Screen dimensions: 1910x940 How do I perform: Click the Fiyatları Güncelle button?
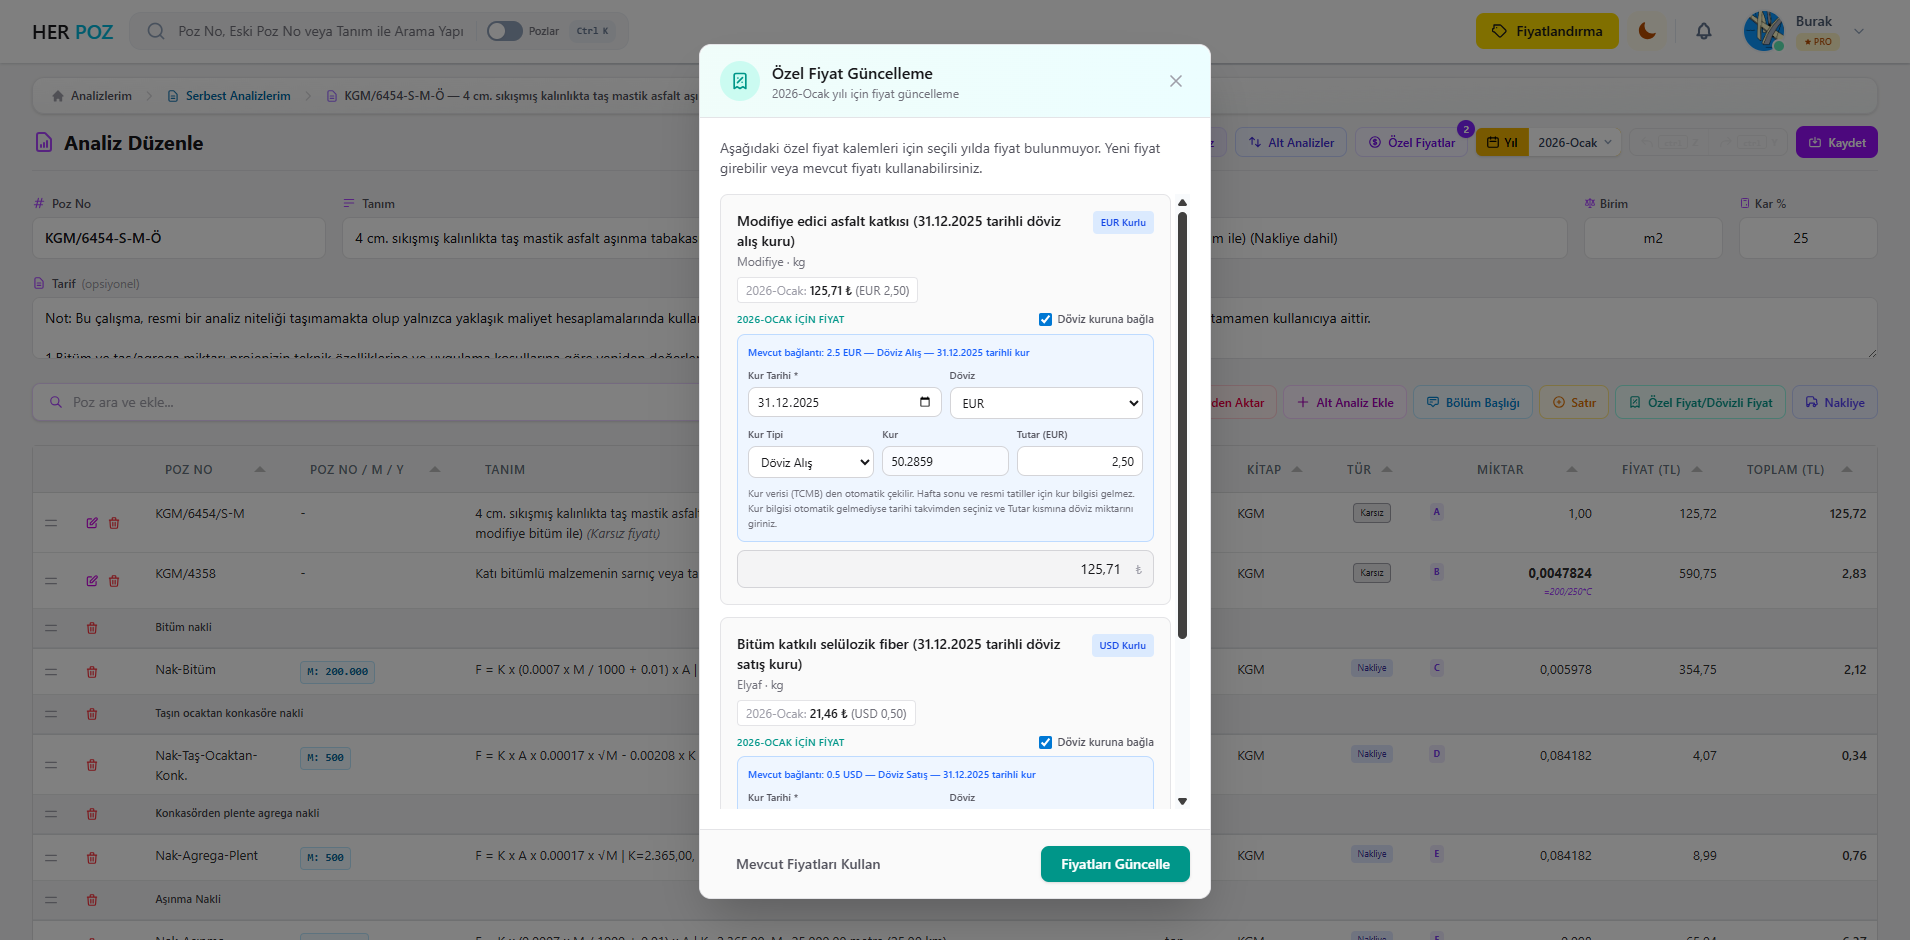(1115, 864)
